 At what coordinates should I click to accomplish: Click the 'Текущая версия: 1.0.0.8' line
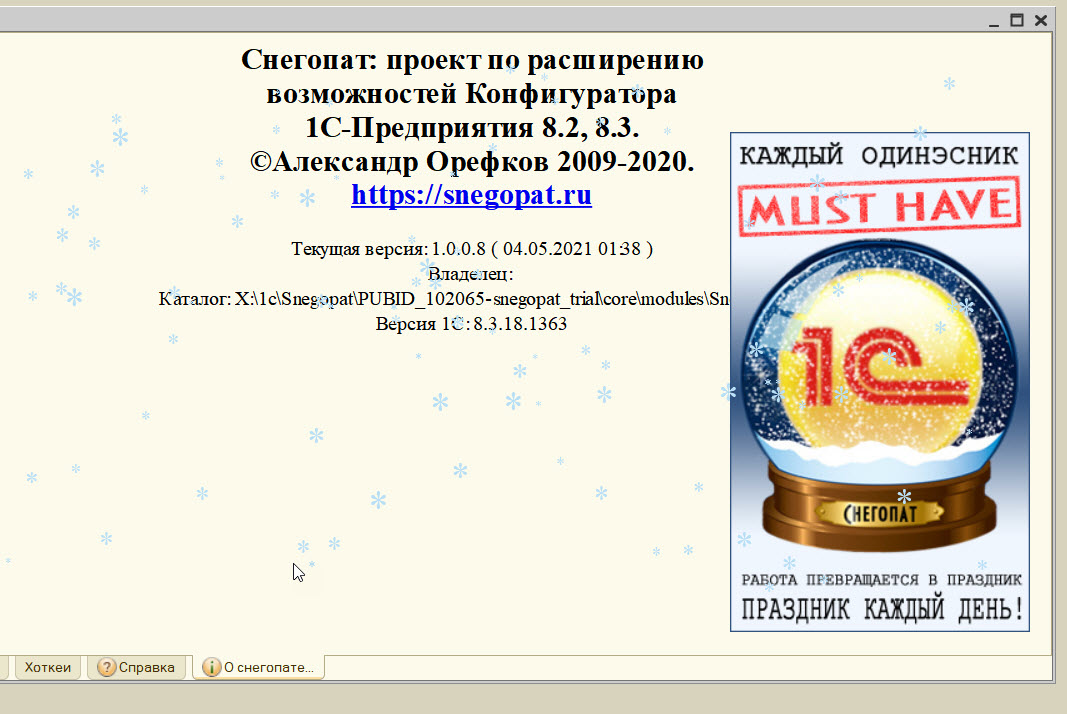(x=472, y=249)
